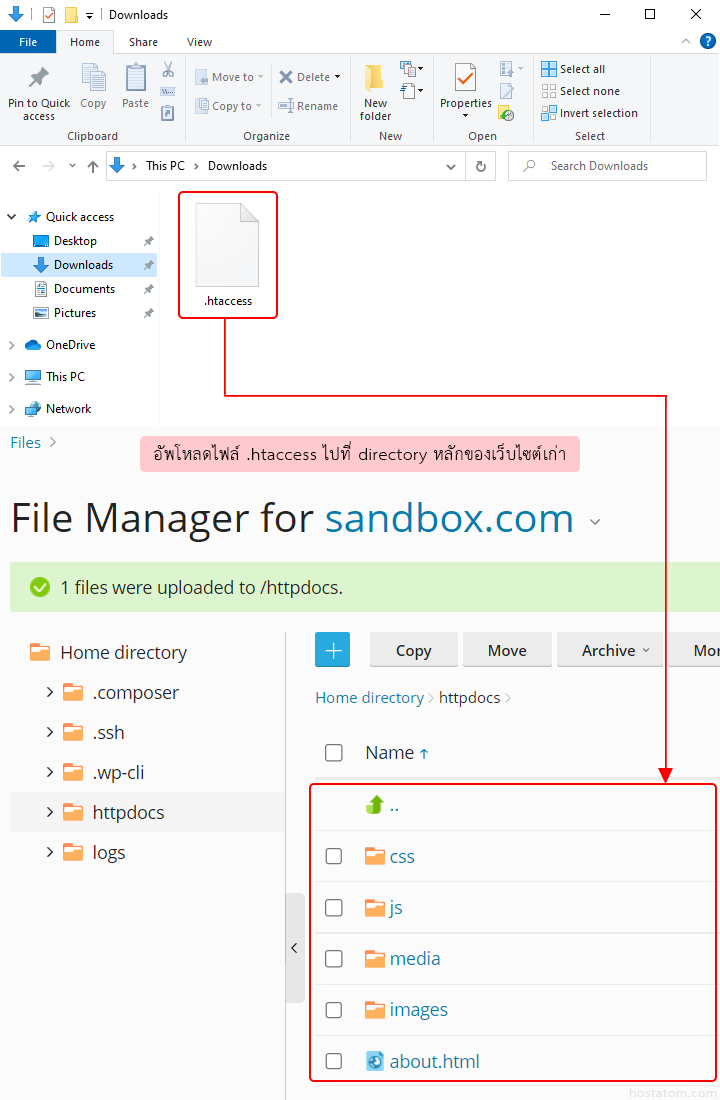Click the refresh button beside address bar
Viewport: 720px width, 1100px height.
coord(481,166)
